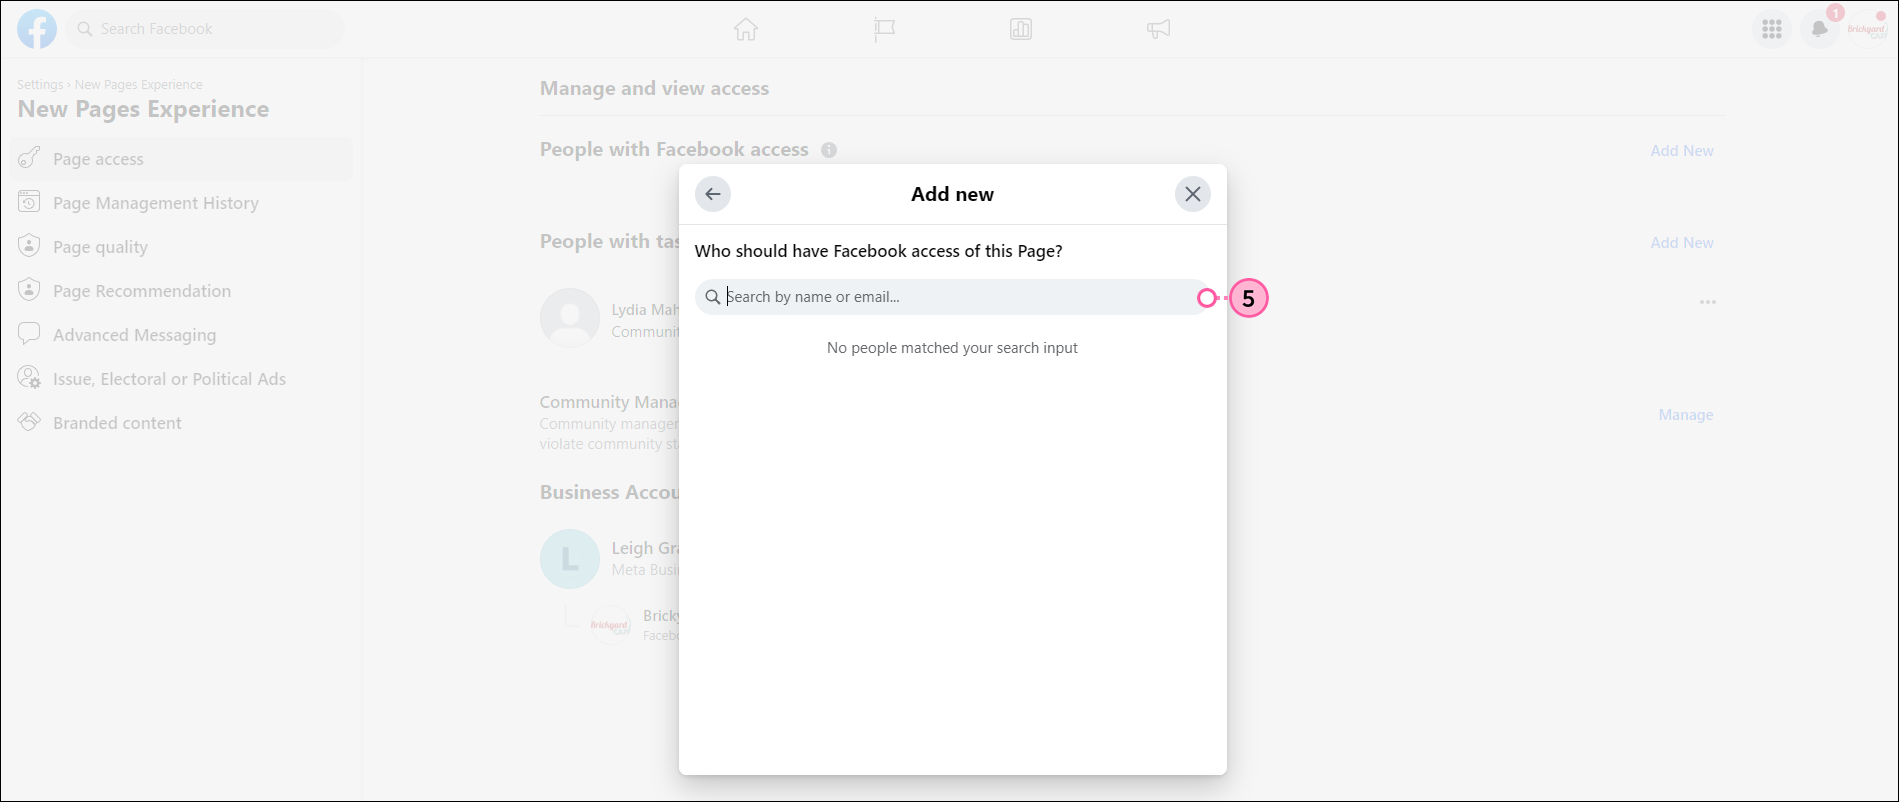Select Page access in sidebar
1899x802 pixels.
[x=182, y=159]
